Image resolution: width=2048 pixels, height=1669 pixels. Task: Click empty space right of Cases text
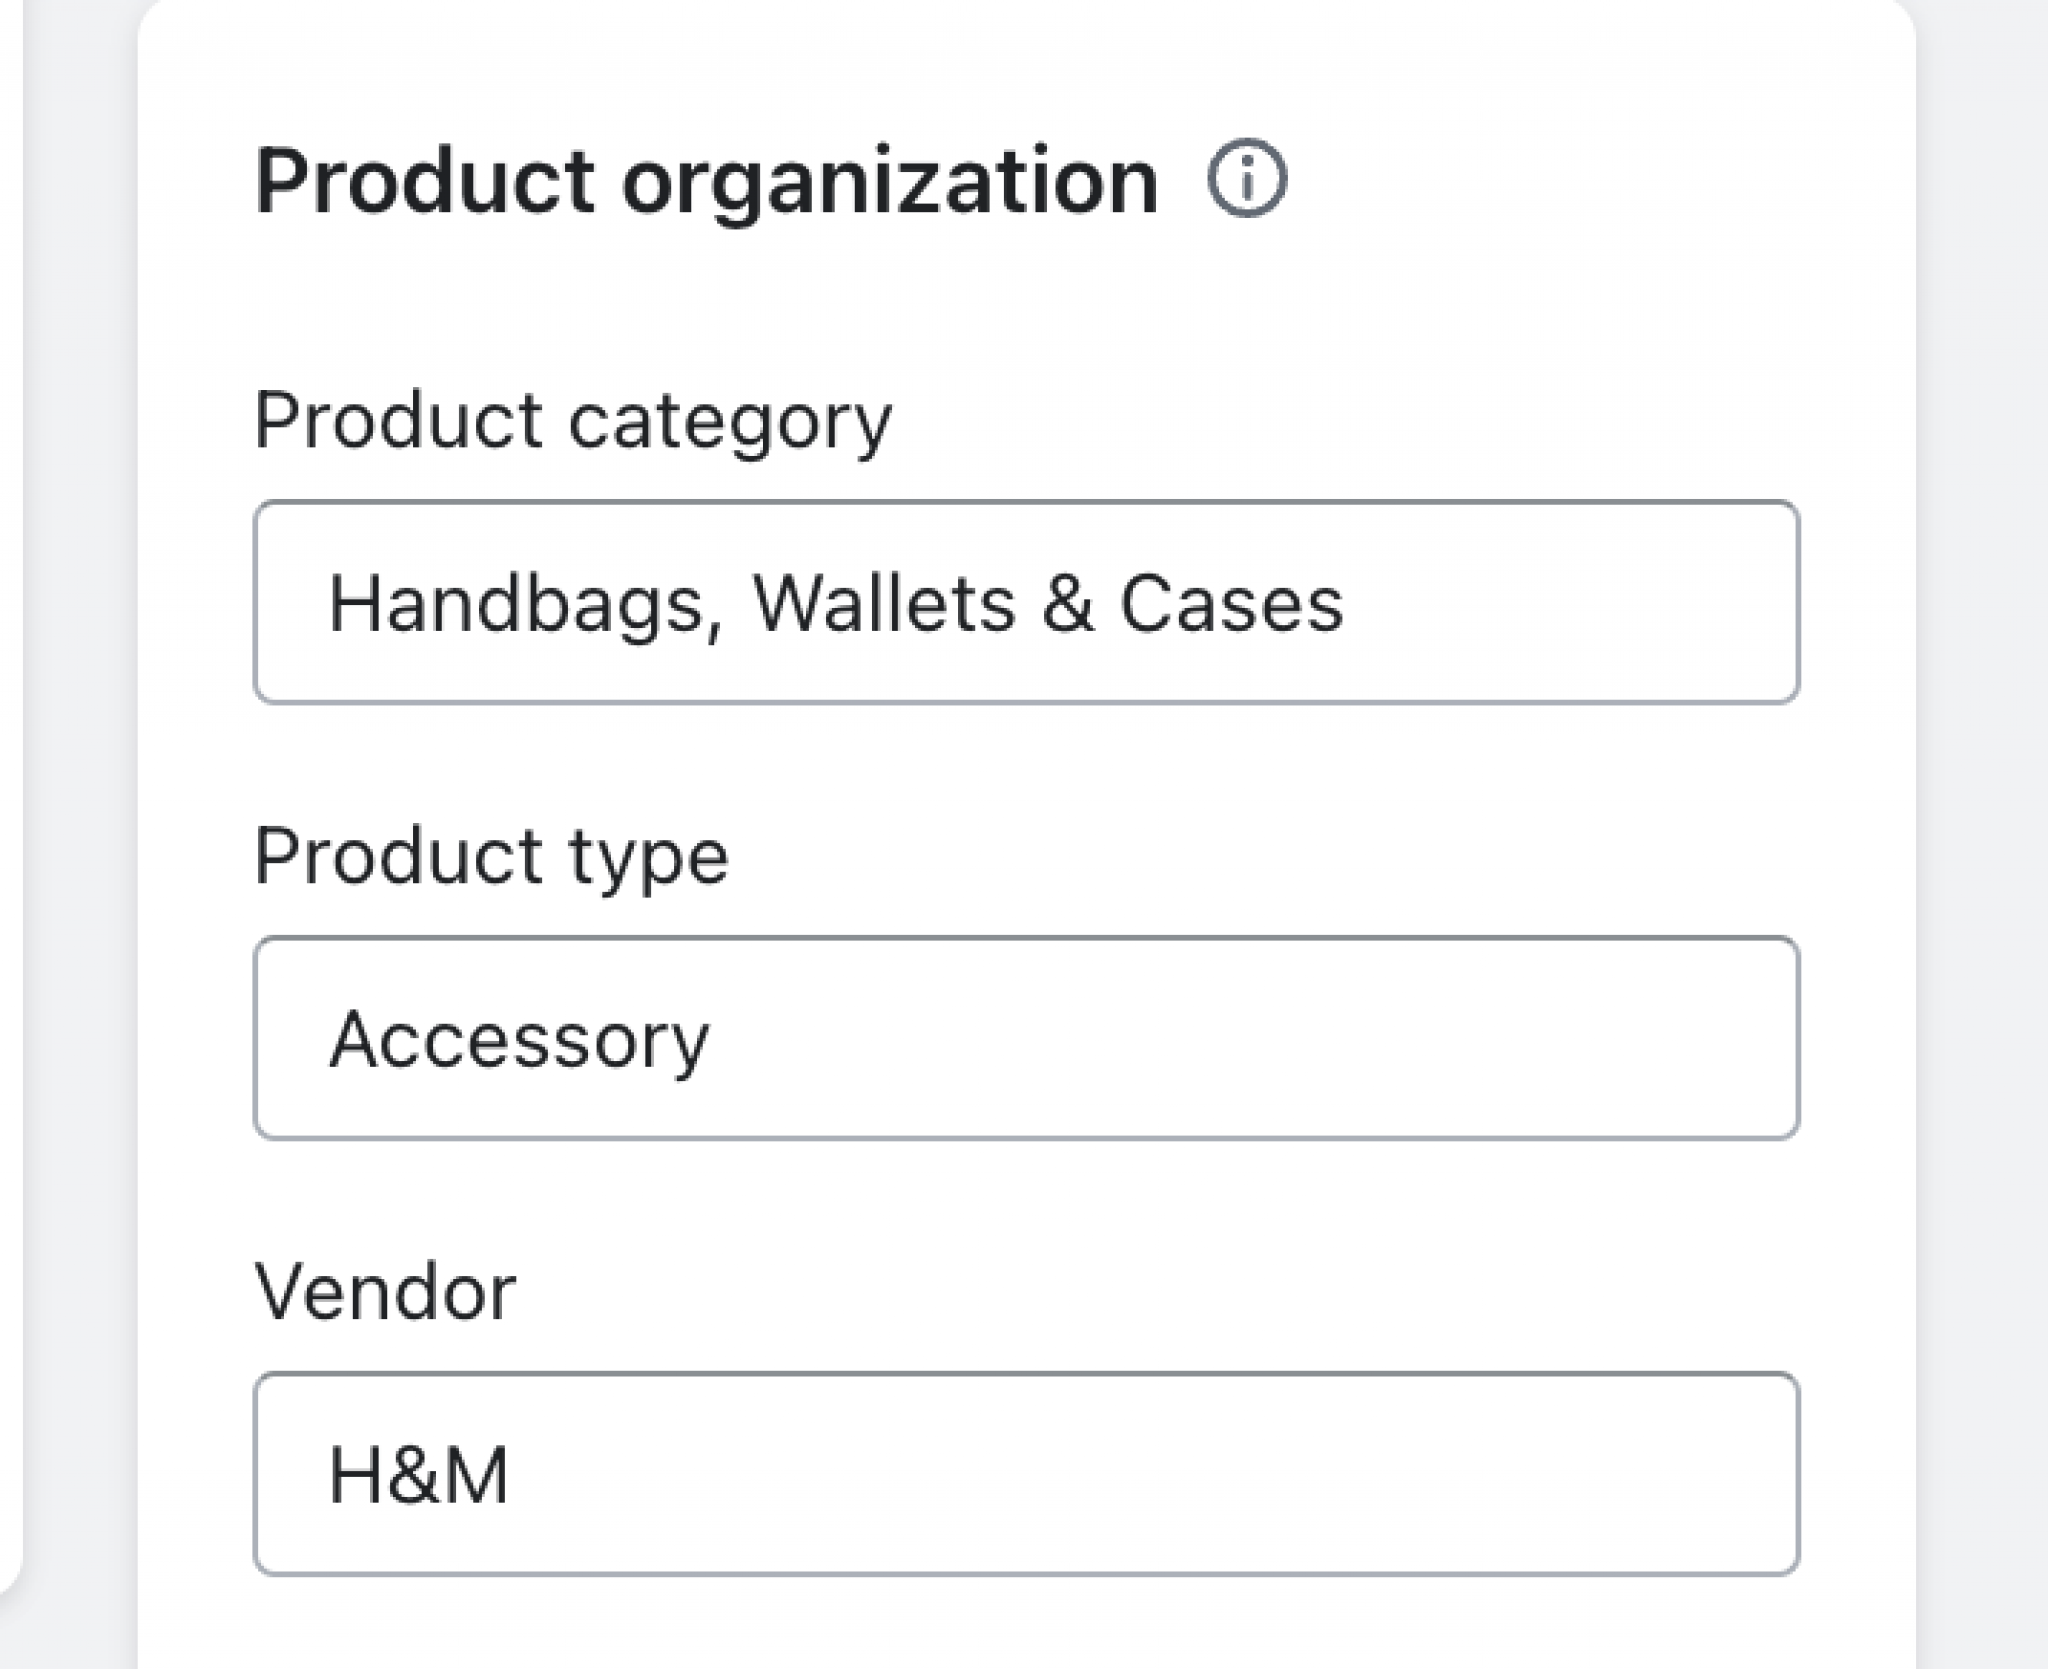1570,602
